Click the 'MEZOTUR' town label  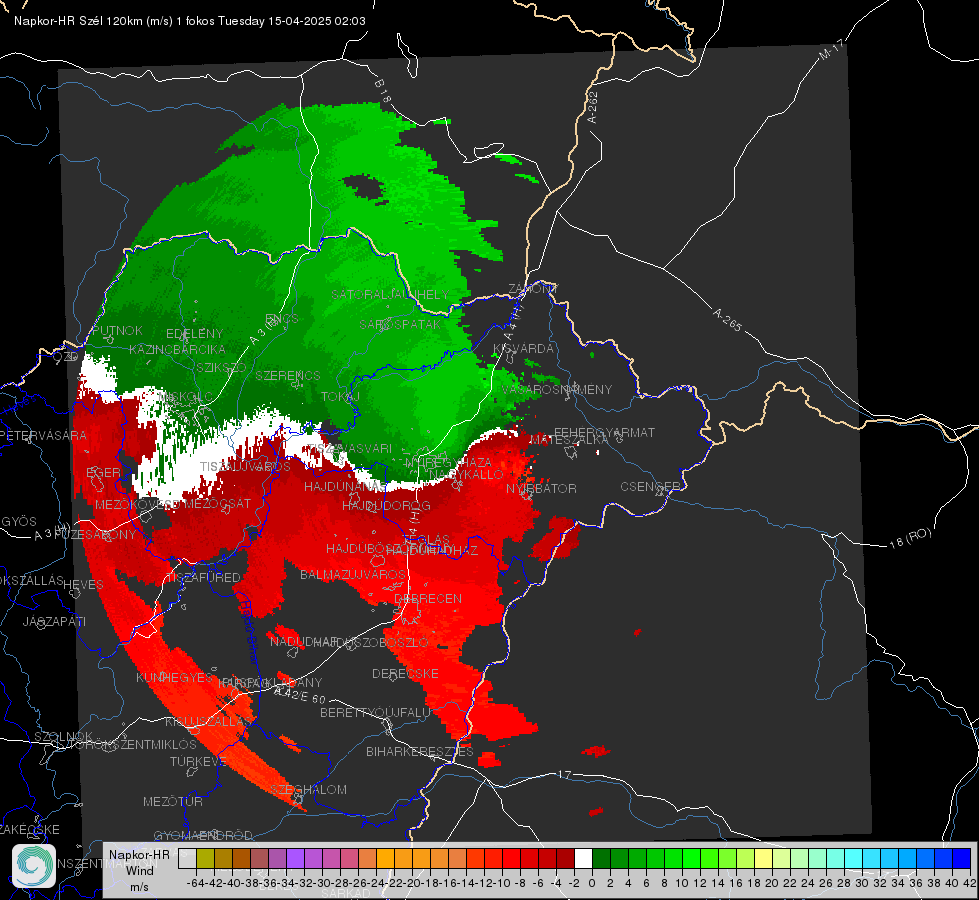click(172, 802)
